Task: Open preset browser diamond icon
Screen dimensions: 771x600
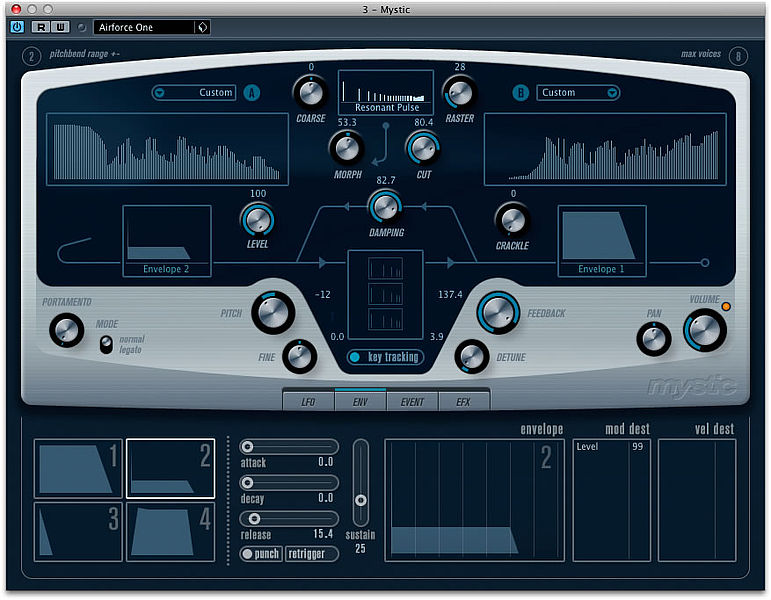Action: [203, 28]
